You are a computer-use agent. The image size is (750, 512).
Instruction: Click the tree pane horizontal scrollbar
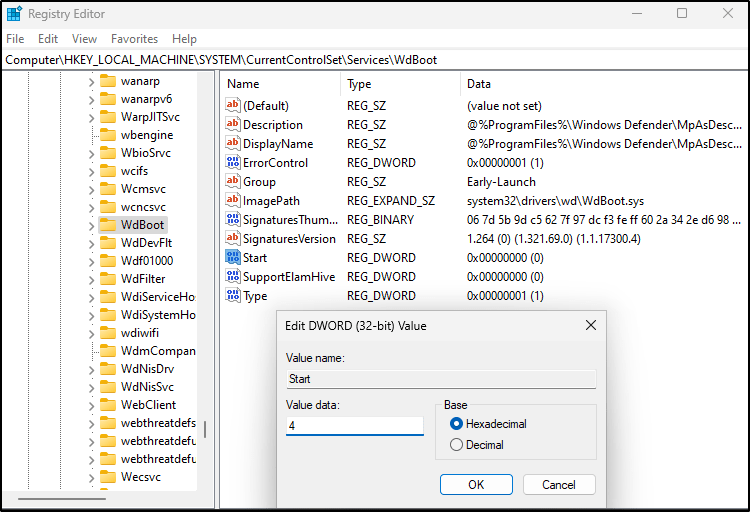62,498
